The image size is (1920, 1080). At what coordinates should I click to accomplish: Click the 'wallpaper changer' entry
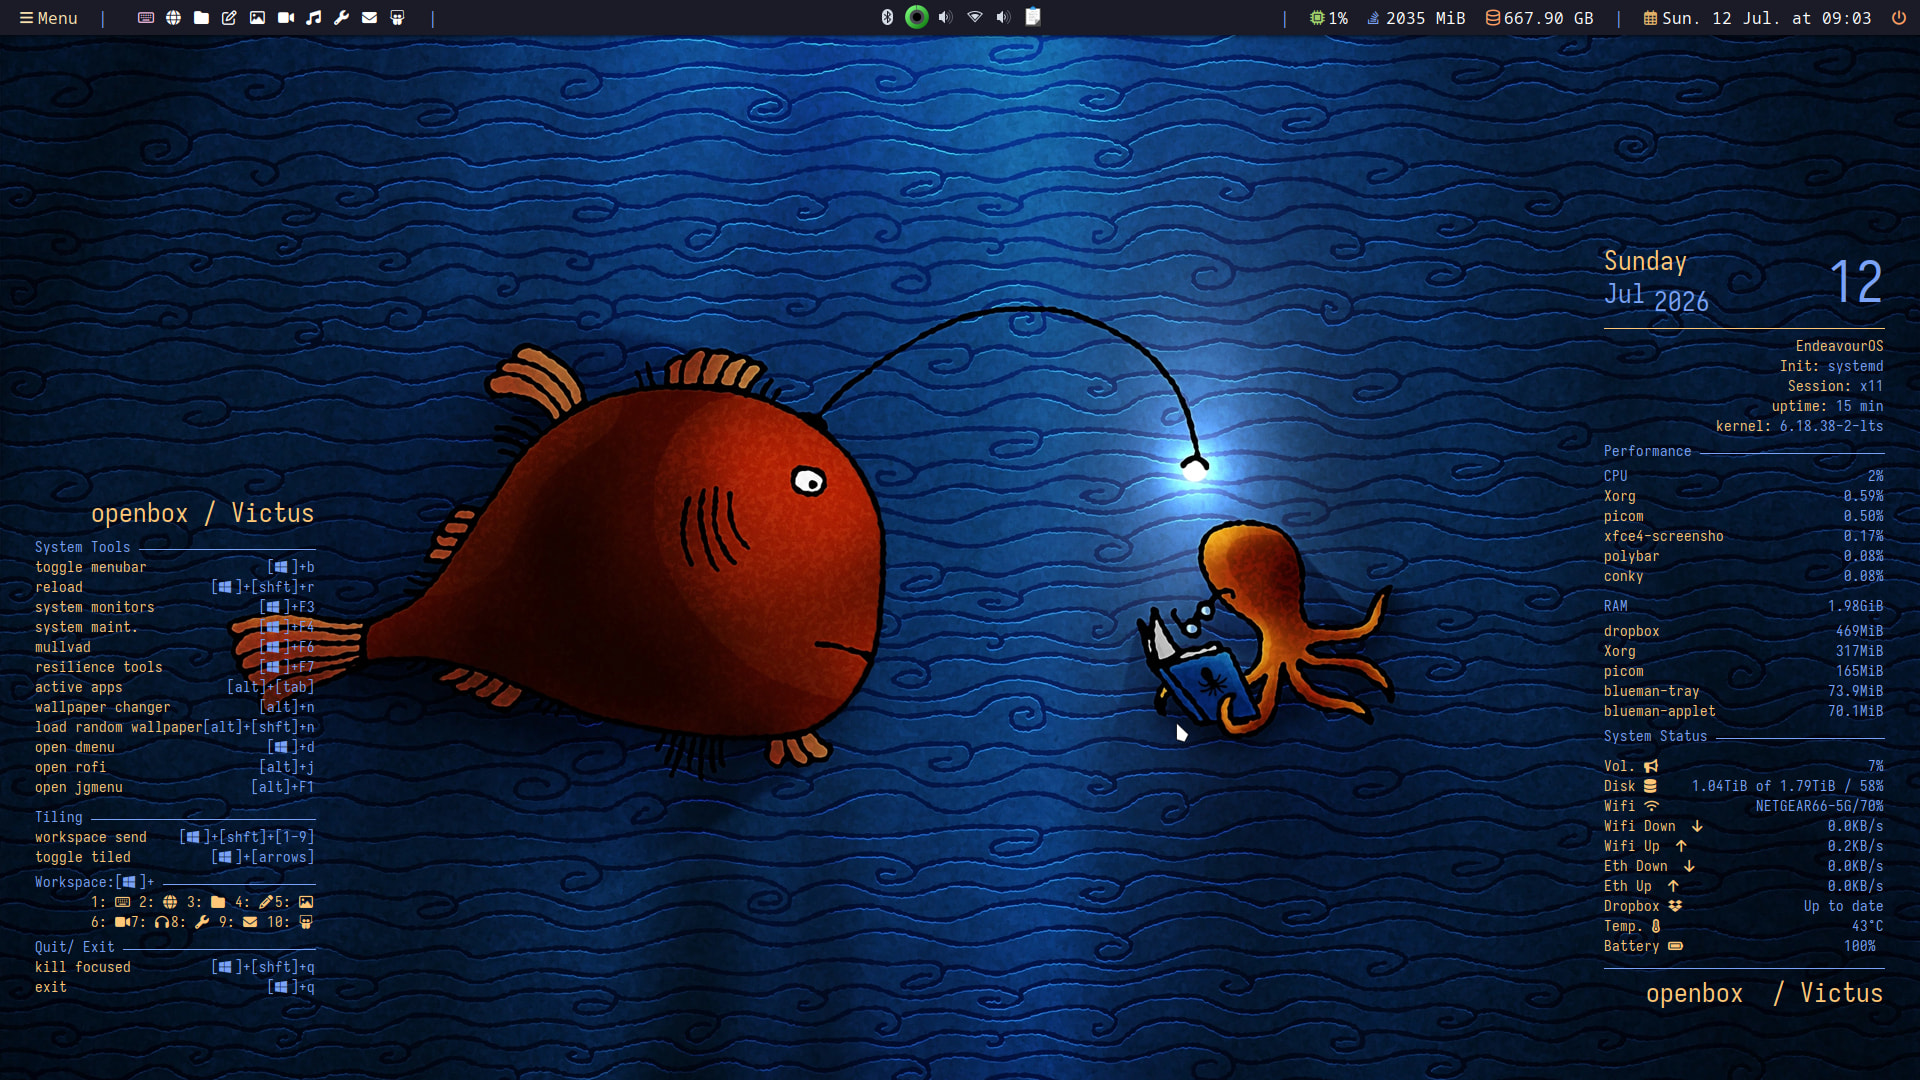103,707
